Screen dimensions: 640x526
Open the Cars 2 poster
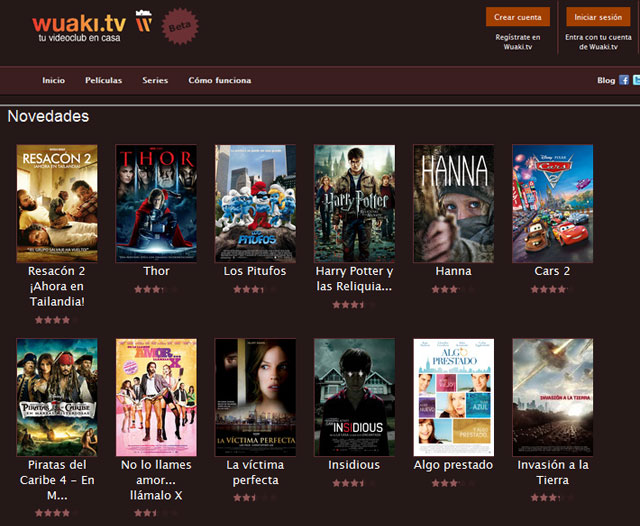tap(553, 203)
